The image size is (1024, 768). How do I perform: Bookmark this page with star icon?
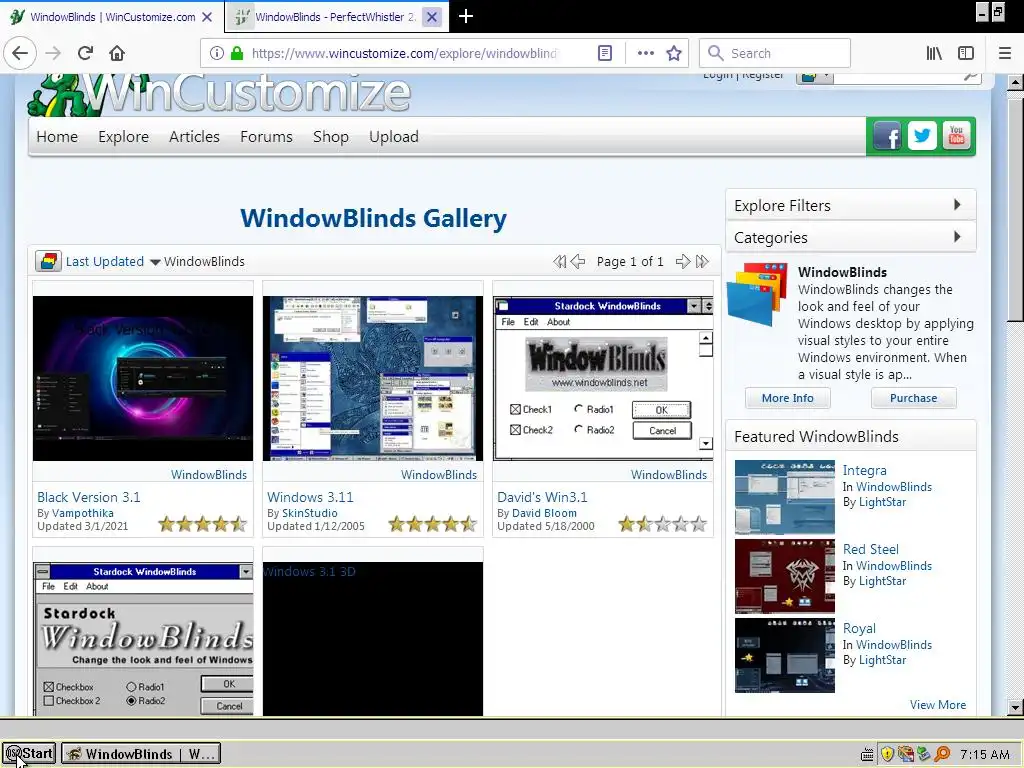click(674, 53)
